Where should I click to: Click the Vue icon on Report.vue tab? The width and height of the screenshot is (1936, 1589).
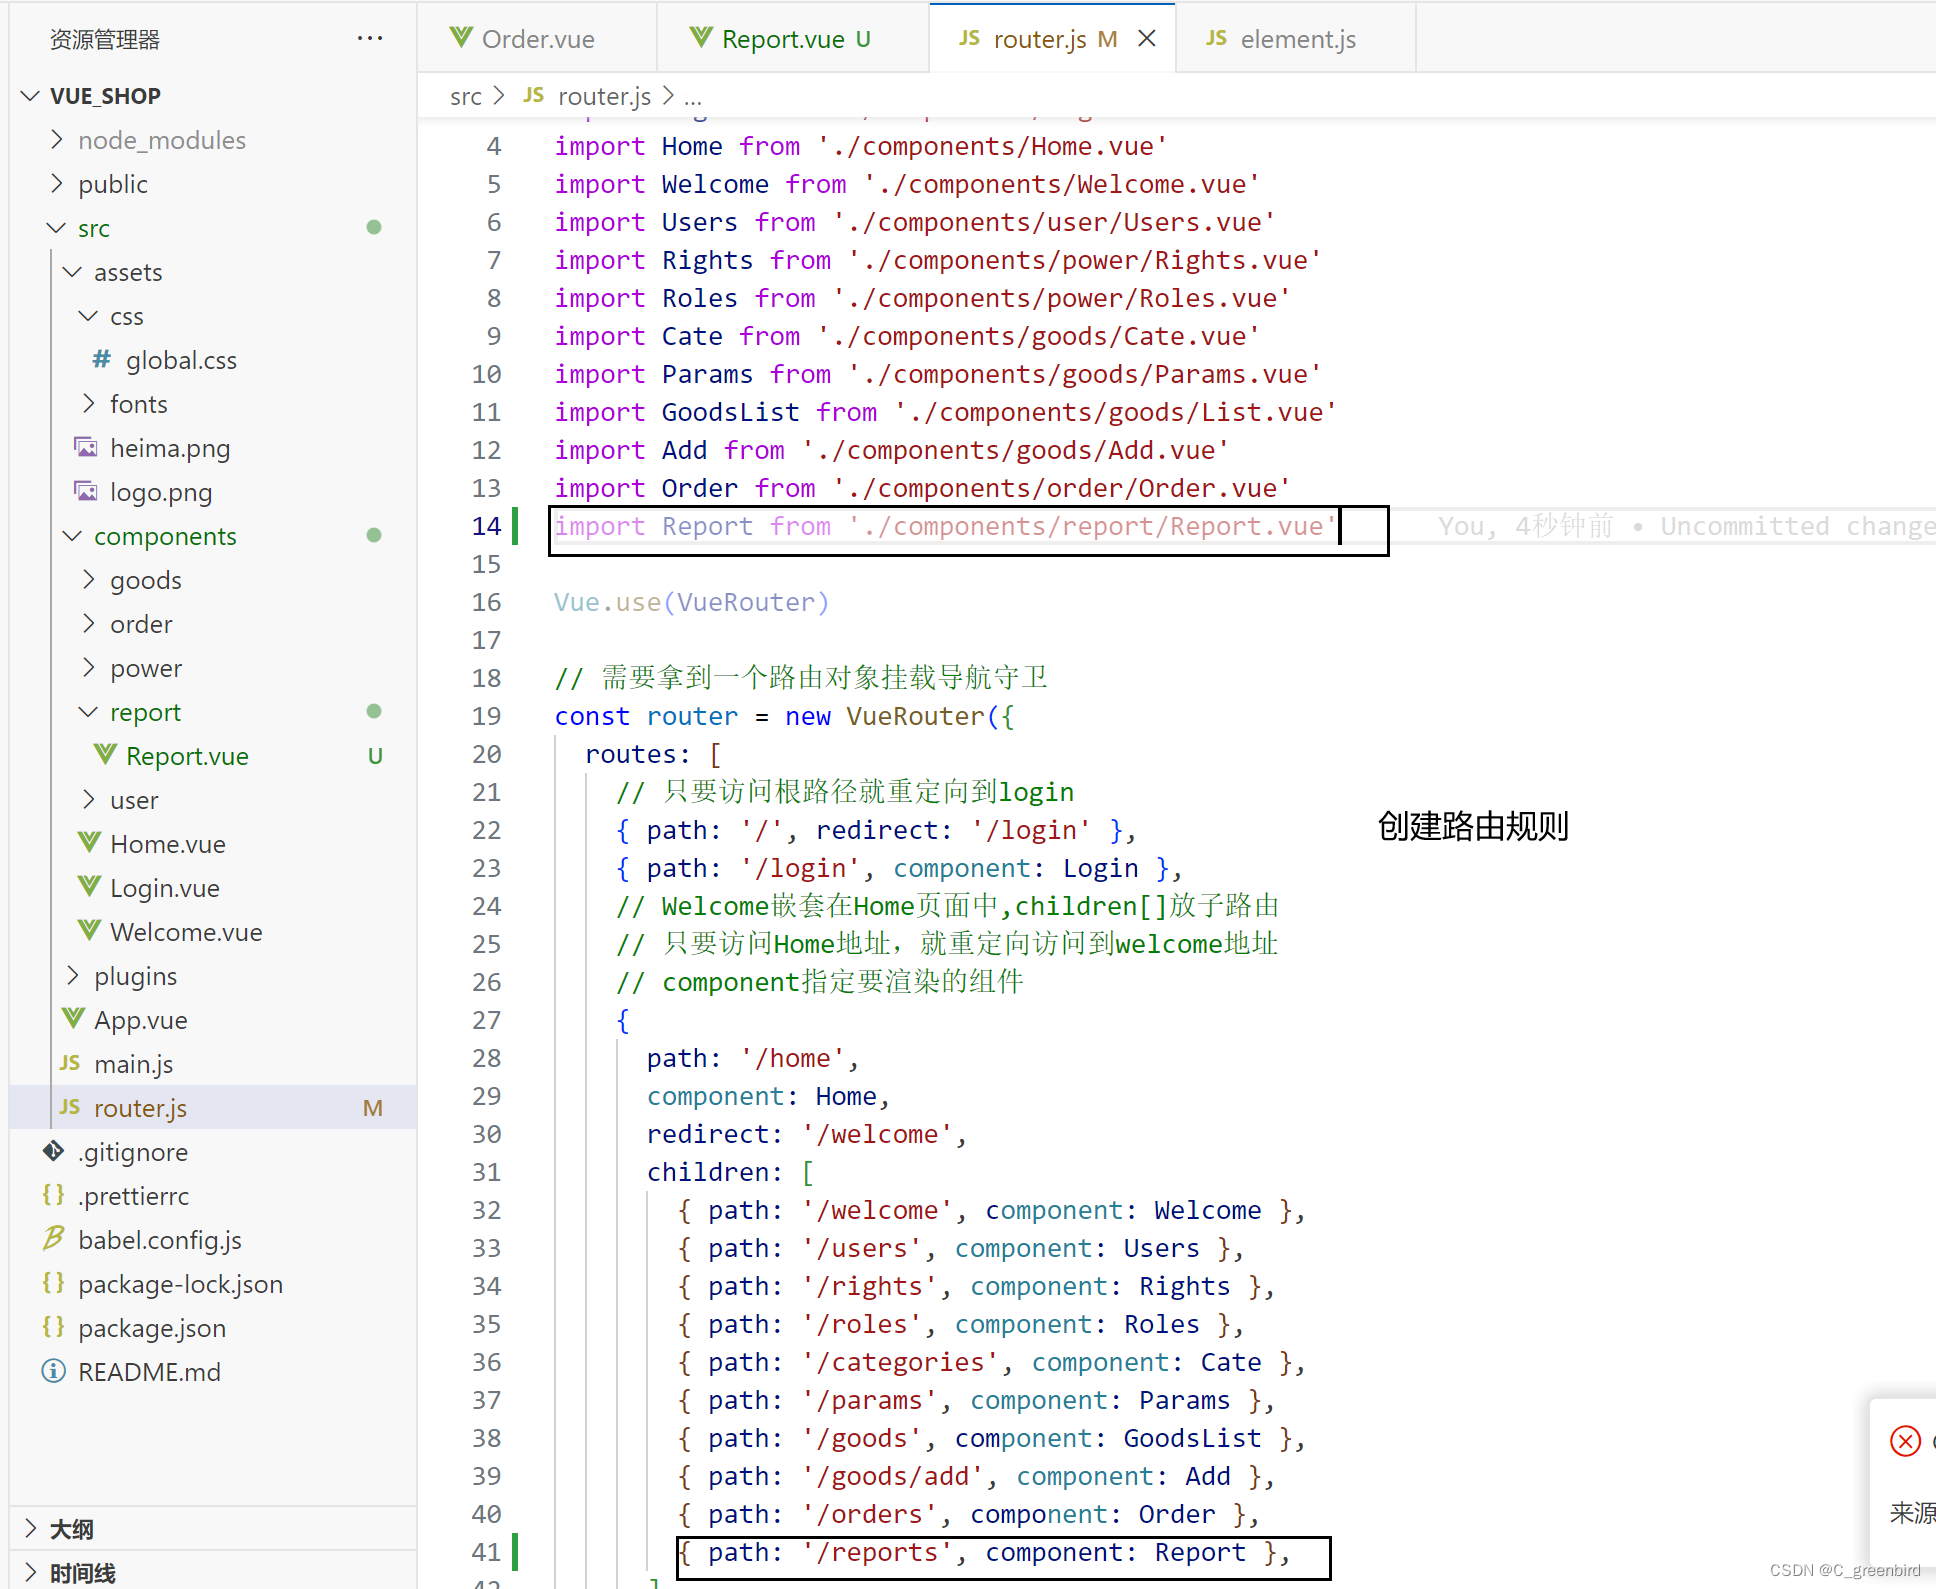click(x=701, y=38)
